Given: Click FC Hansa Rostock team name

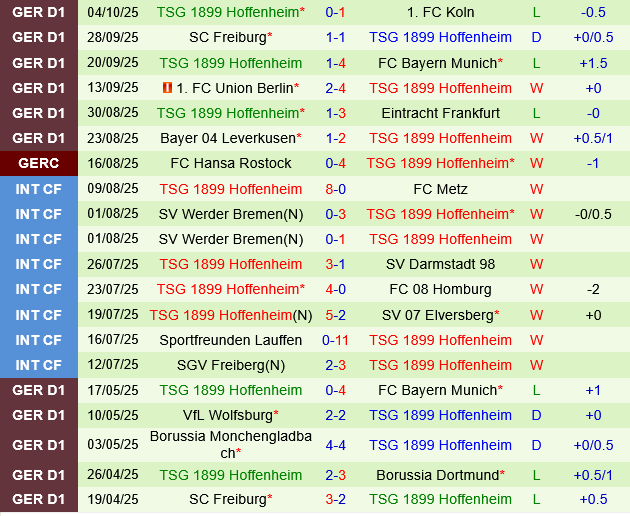Looking at the screenshot, I should 231,163.
